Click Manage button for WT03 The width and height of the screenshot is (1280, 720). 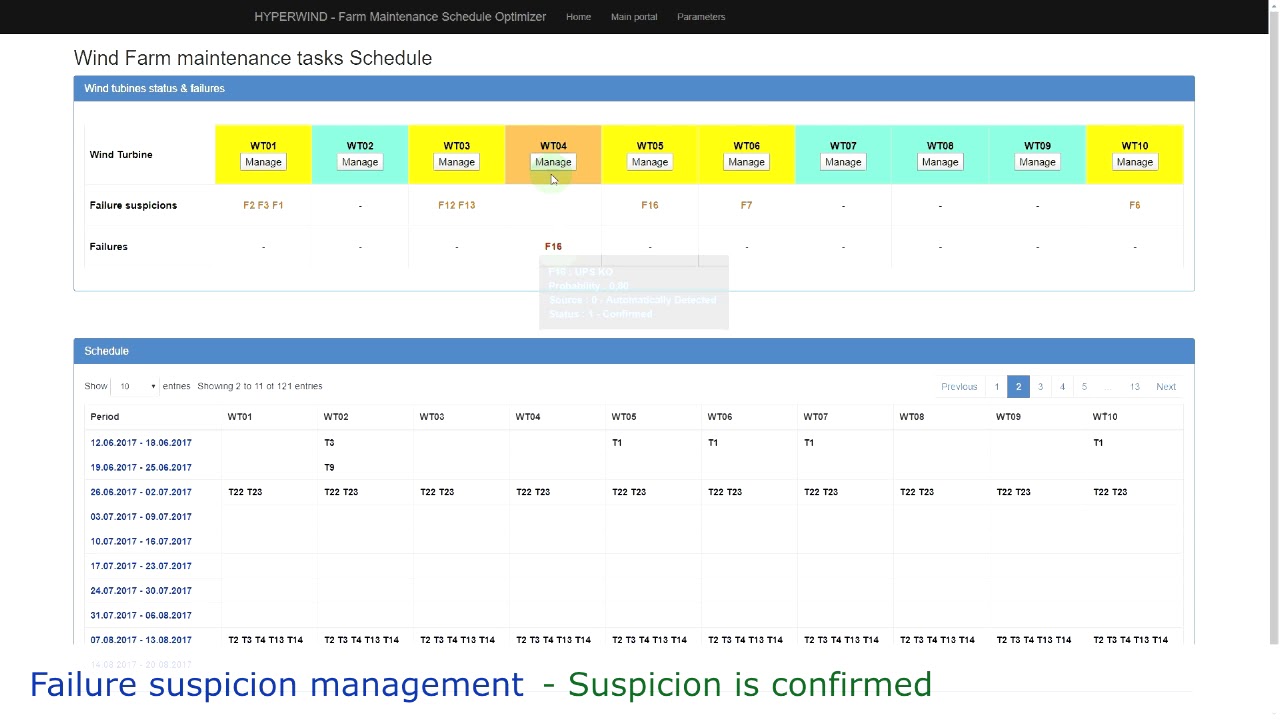[456, 162]
